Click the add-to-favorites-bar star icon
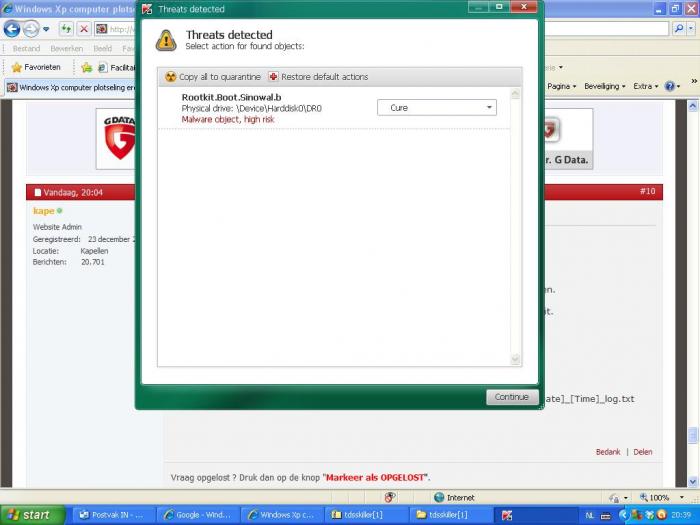Screen dimensions: 700x525 click(87, 67)
